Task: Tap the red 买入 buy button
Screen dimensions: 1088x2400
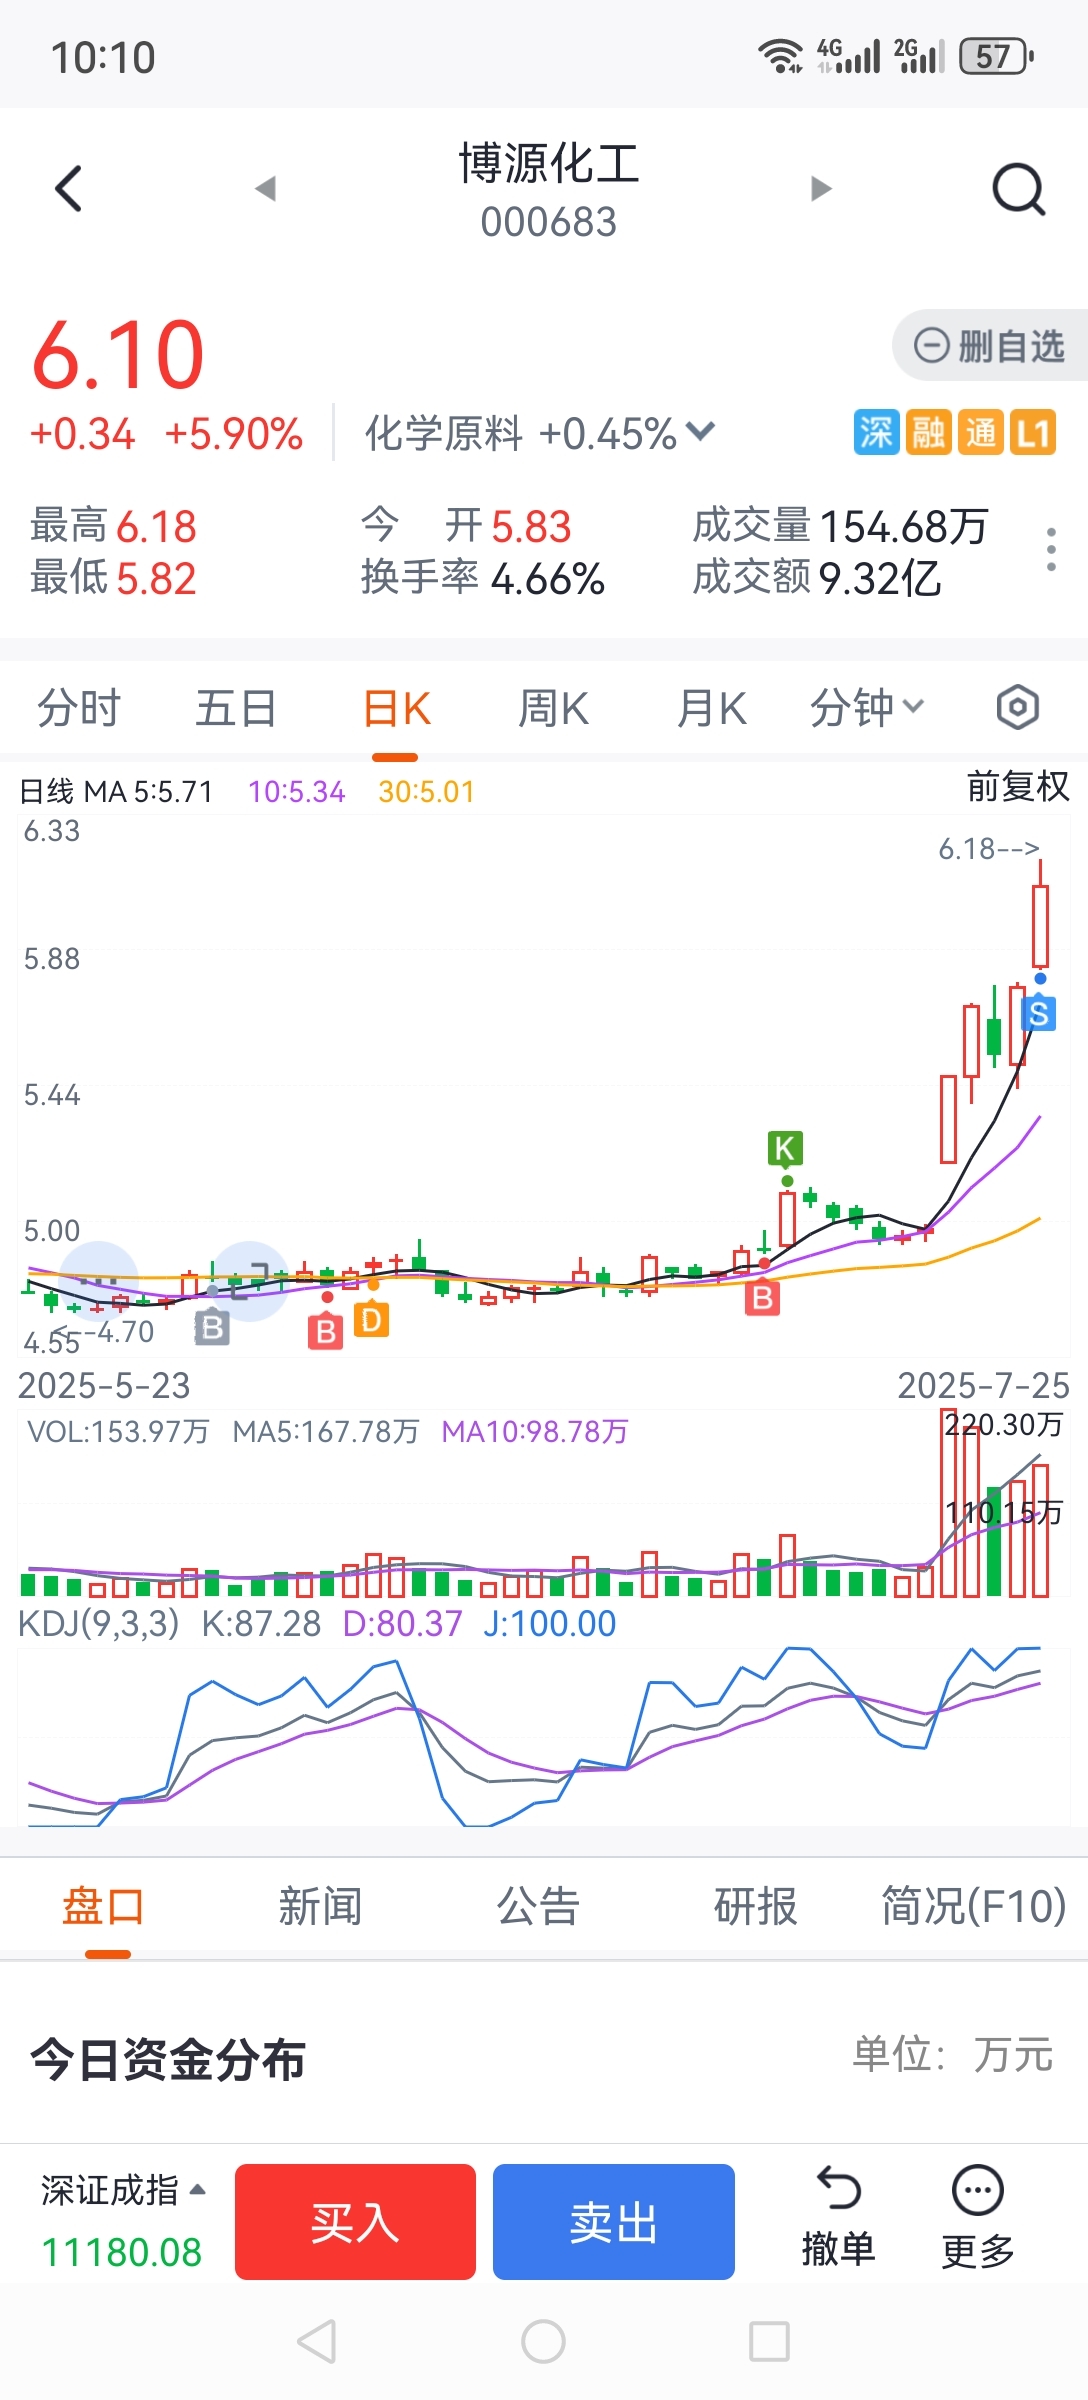Action: (x=355, y=2222)
